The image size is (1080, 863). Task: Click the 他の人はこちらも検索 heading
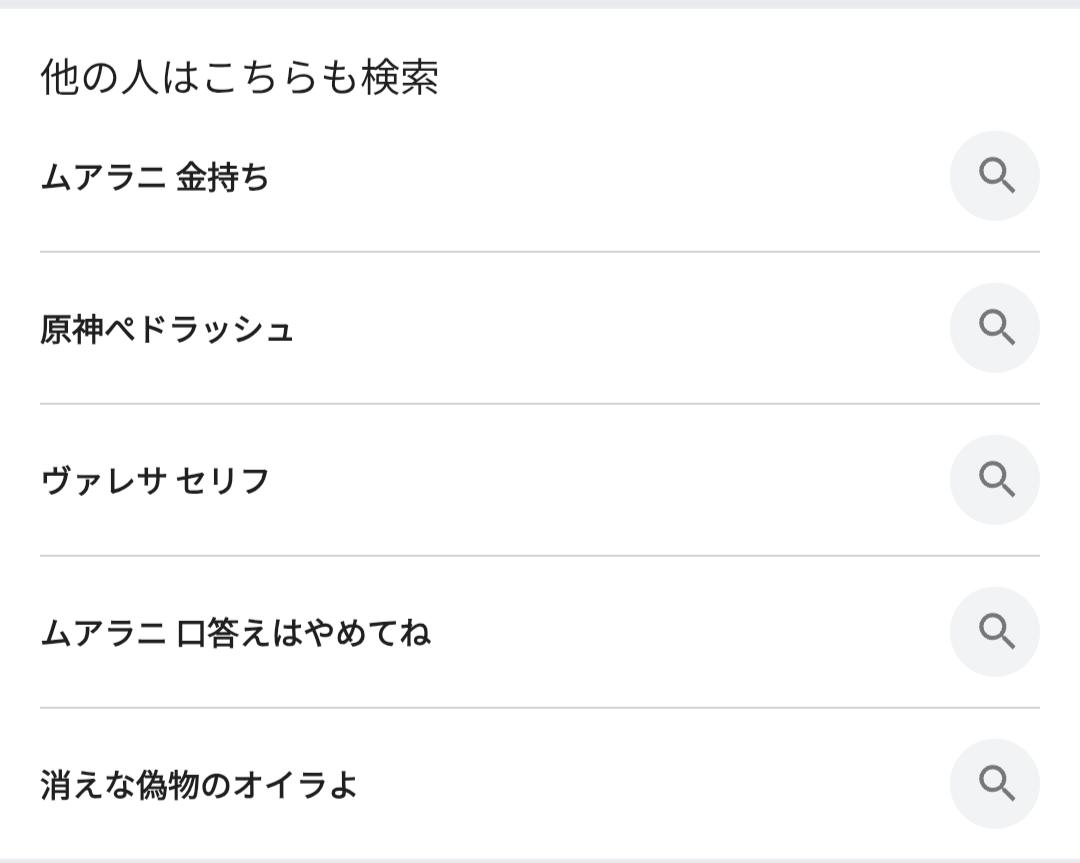tap(240, 78)
